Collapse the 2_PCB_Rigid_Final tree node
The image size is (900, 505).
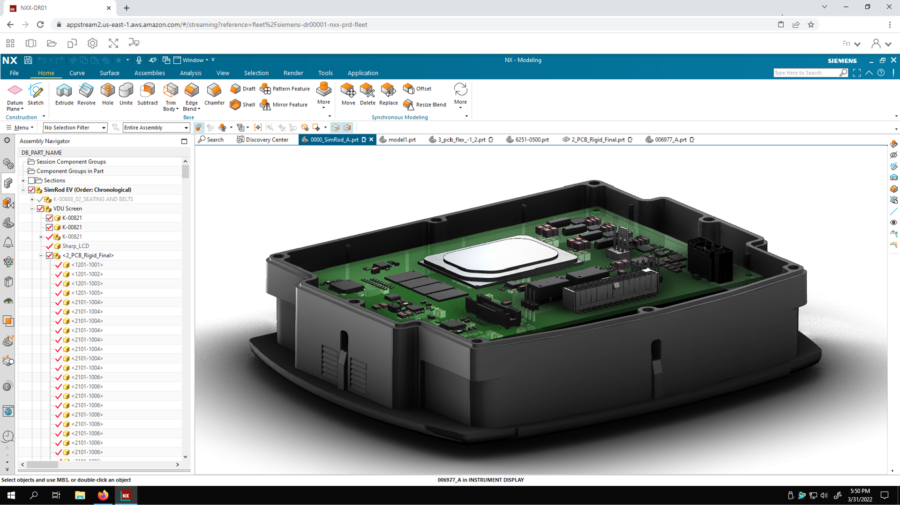click(40, 255)
